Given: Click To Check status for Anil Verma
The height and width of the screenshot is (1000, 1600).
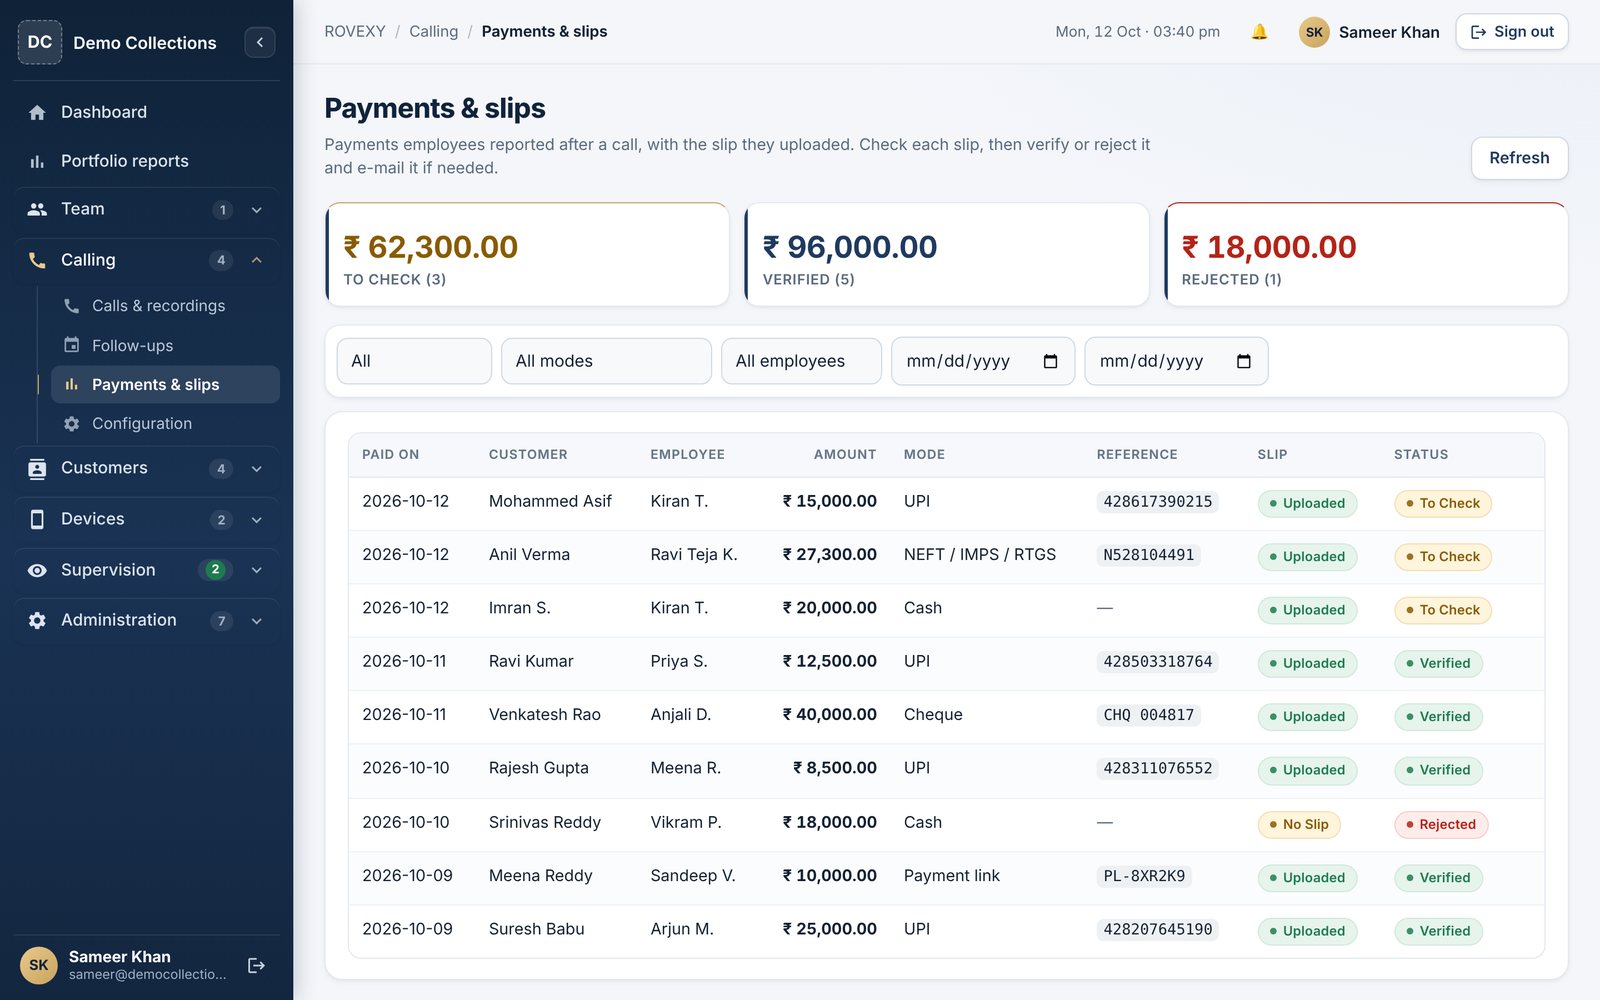Looking at the screenshot, I should pyautogui.click(x=1442, y=557).
